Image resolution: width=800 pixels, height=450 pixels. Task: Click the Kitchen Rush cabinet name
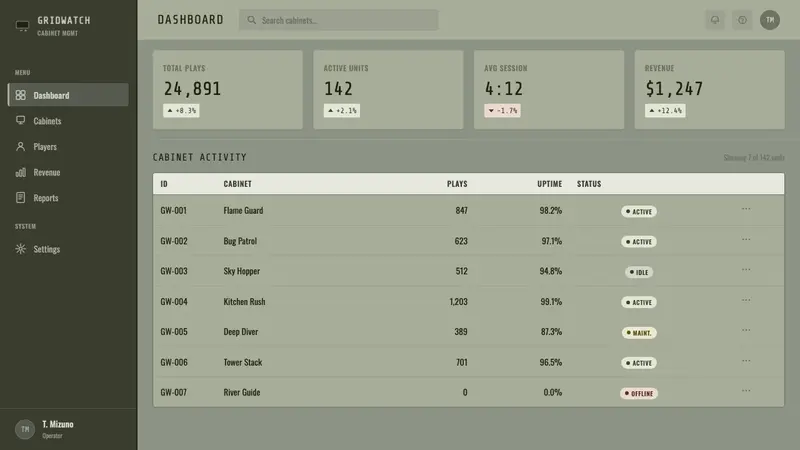244,302
